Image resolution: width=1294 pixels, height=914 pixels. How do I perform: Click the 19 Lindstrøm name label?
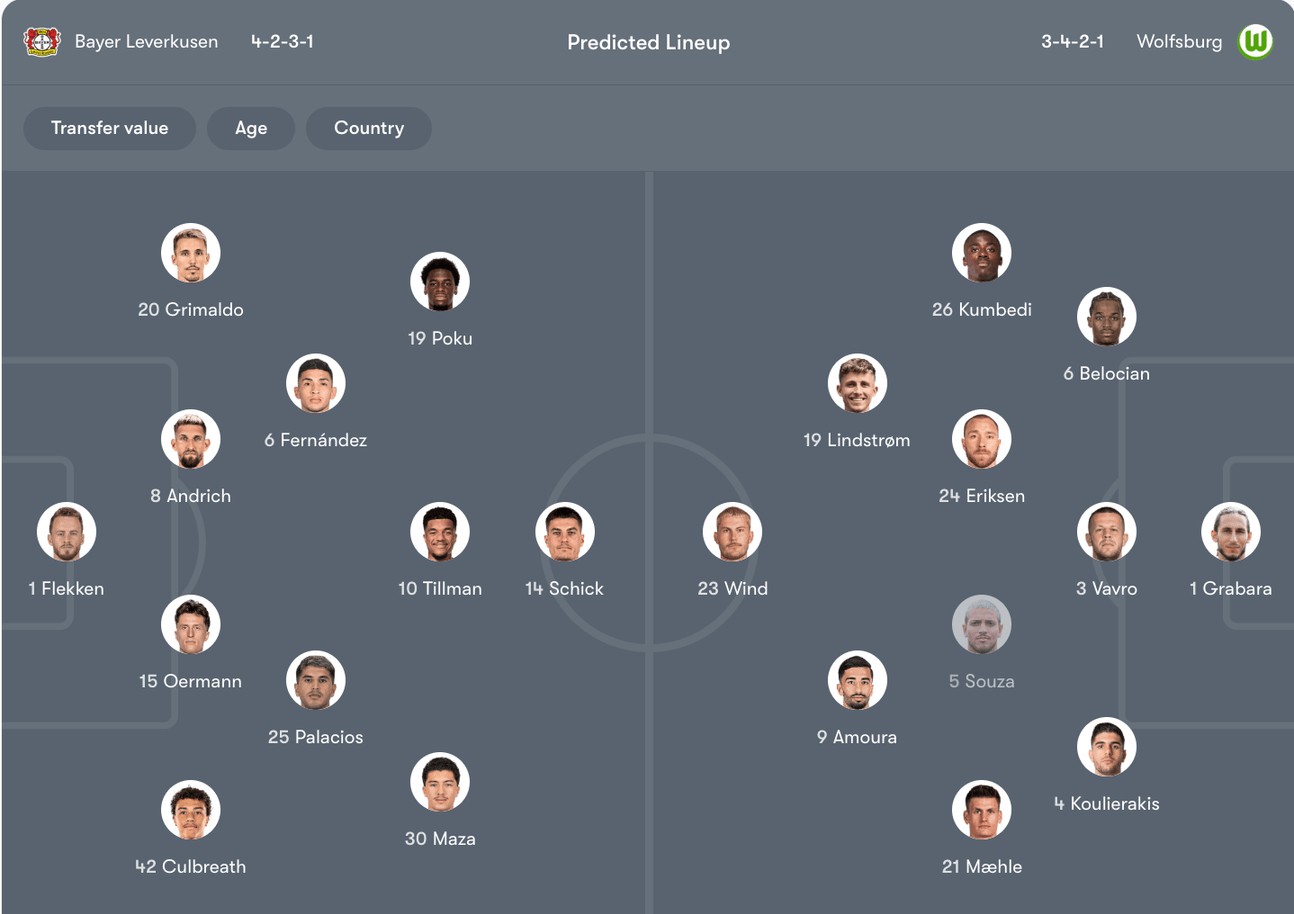pyautogui.click(x=857, y=440)
